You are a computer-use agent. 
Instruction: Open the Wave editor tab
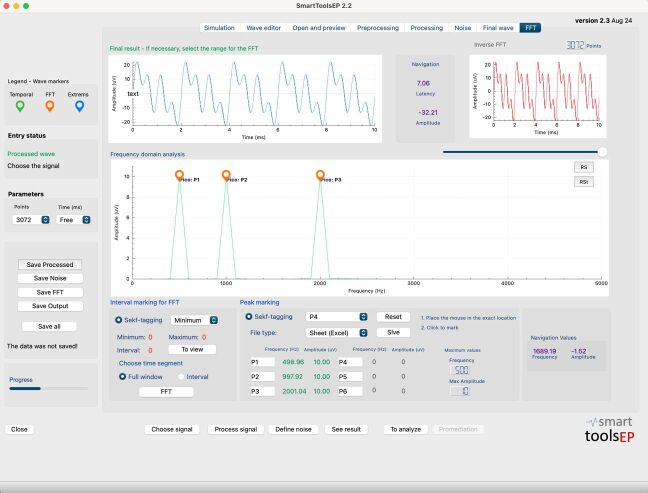pyautogui.click(x=263, y=28)
